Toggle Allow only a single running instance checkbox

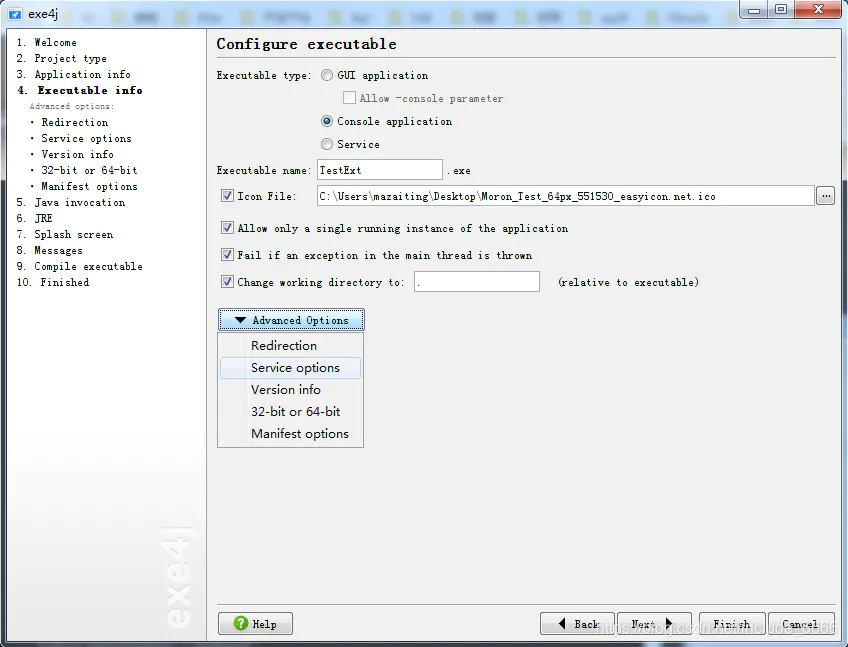[227, 228]
